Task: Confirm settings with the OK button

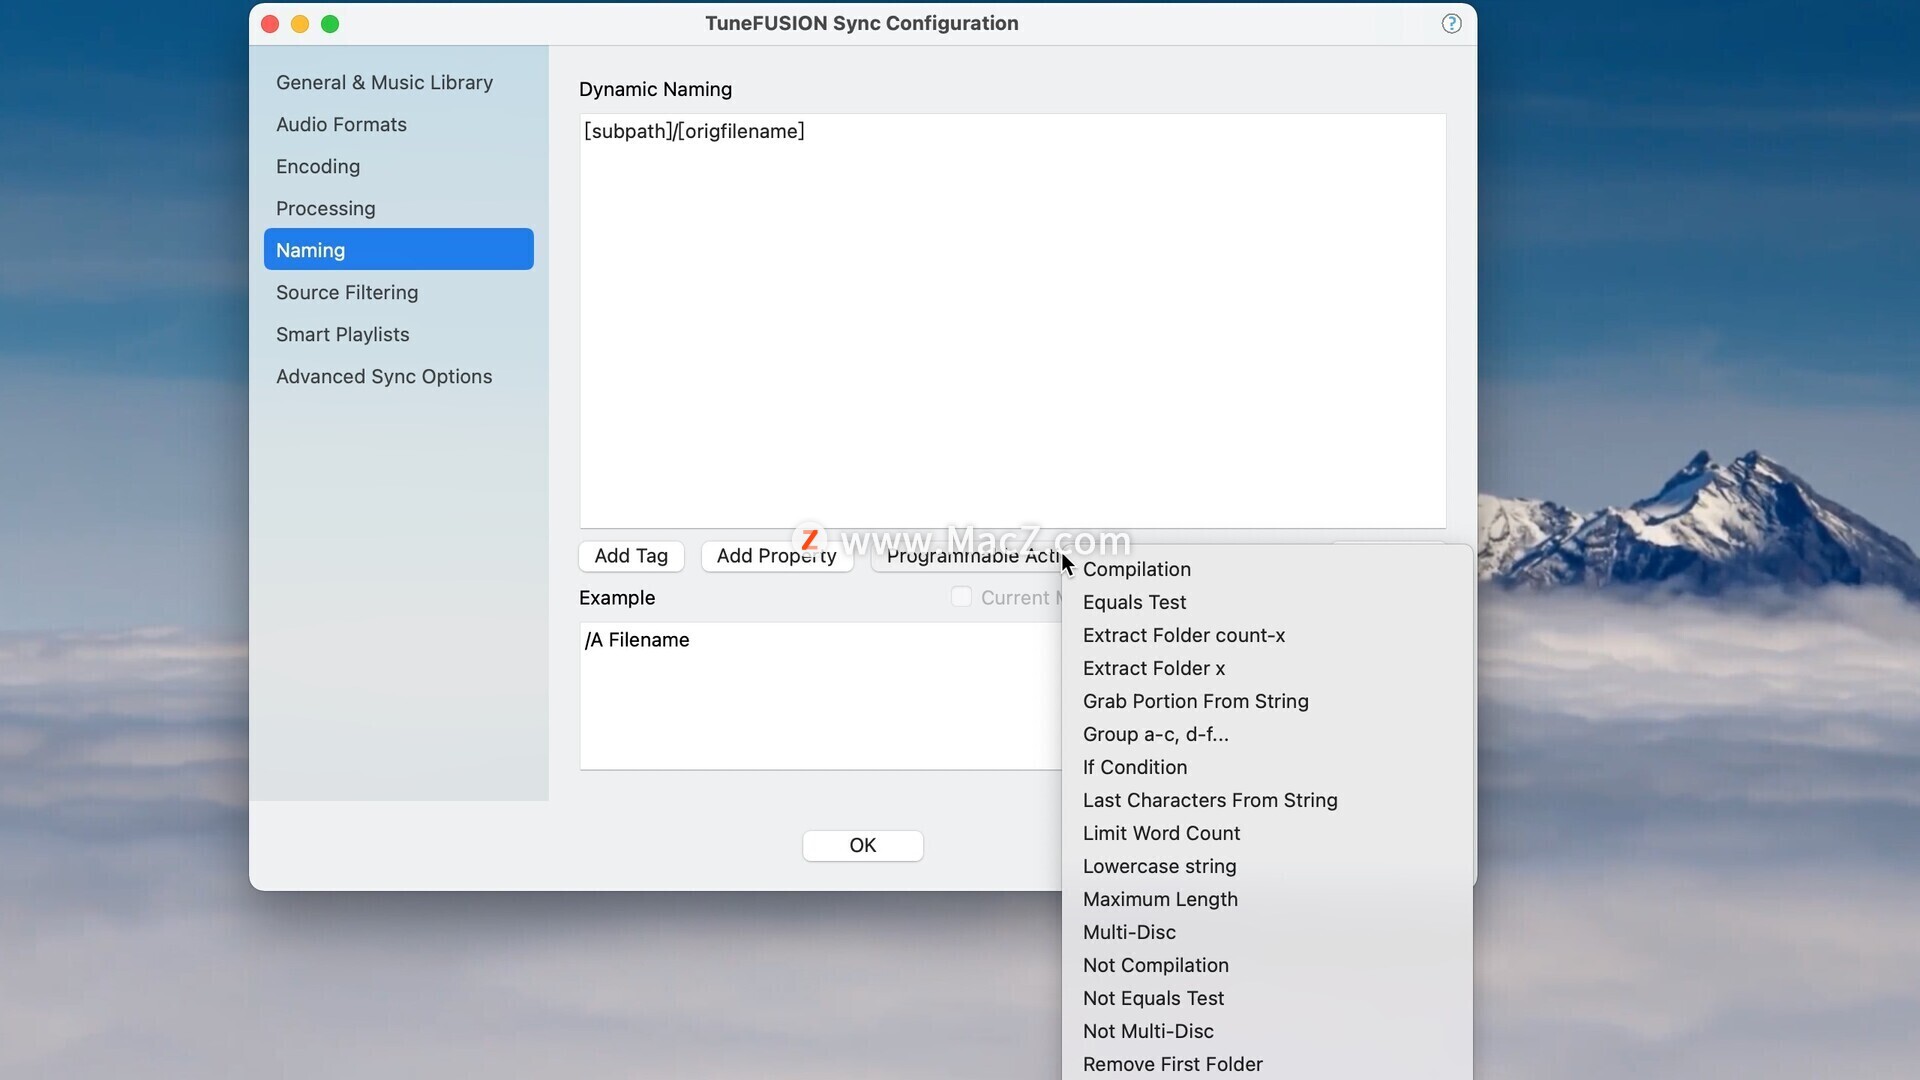Action: [862, 846]
